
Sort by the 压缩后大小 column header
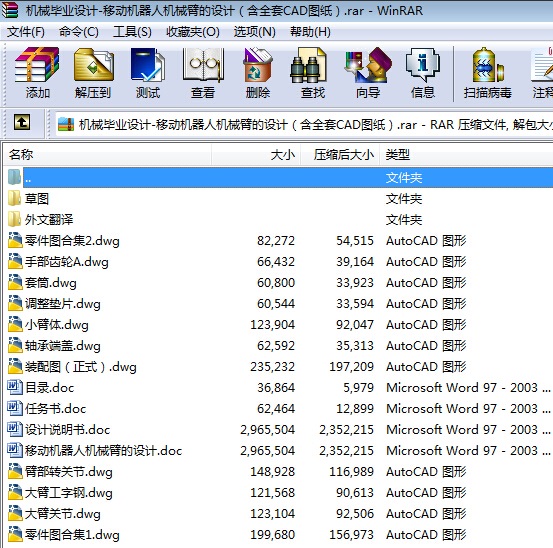click(340, 154)
